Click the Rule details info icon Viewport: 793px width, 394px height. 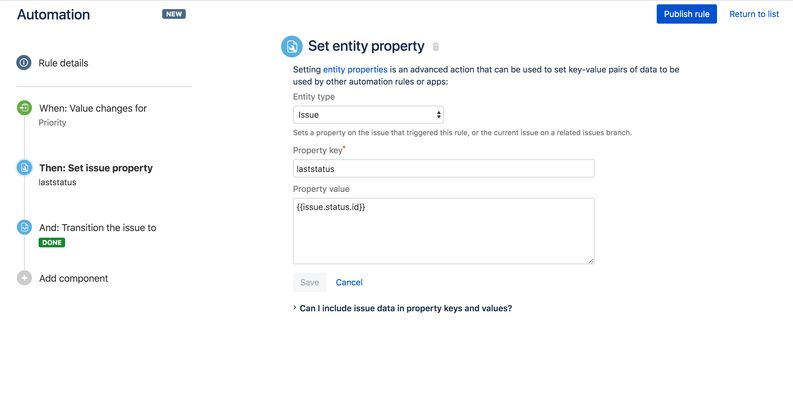(x=24, y=63)
